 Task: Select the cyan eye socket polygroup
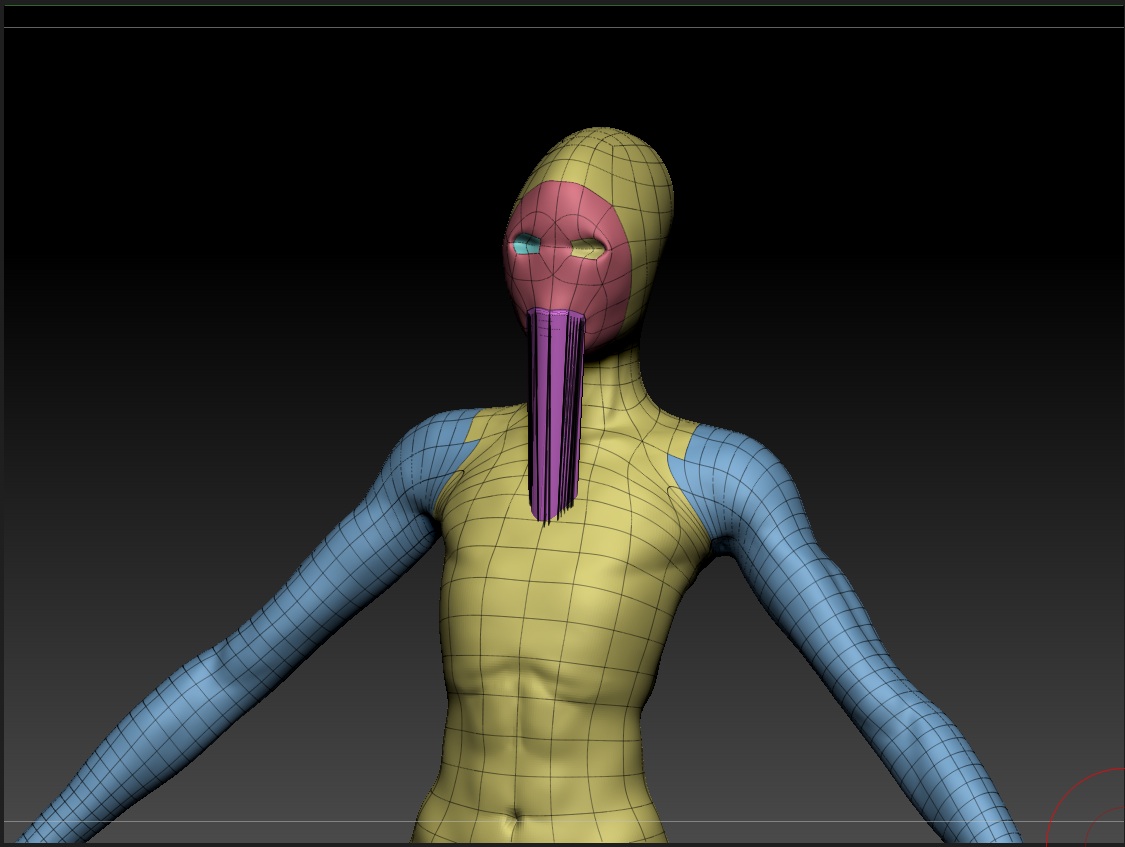click(527, 244)
